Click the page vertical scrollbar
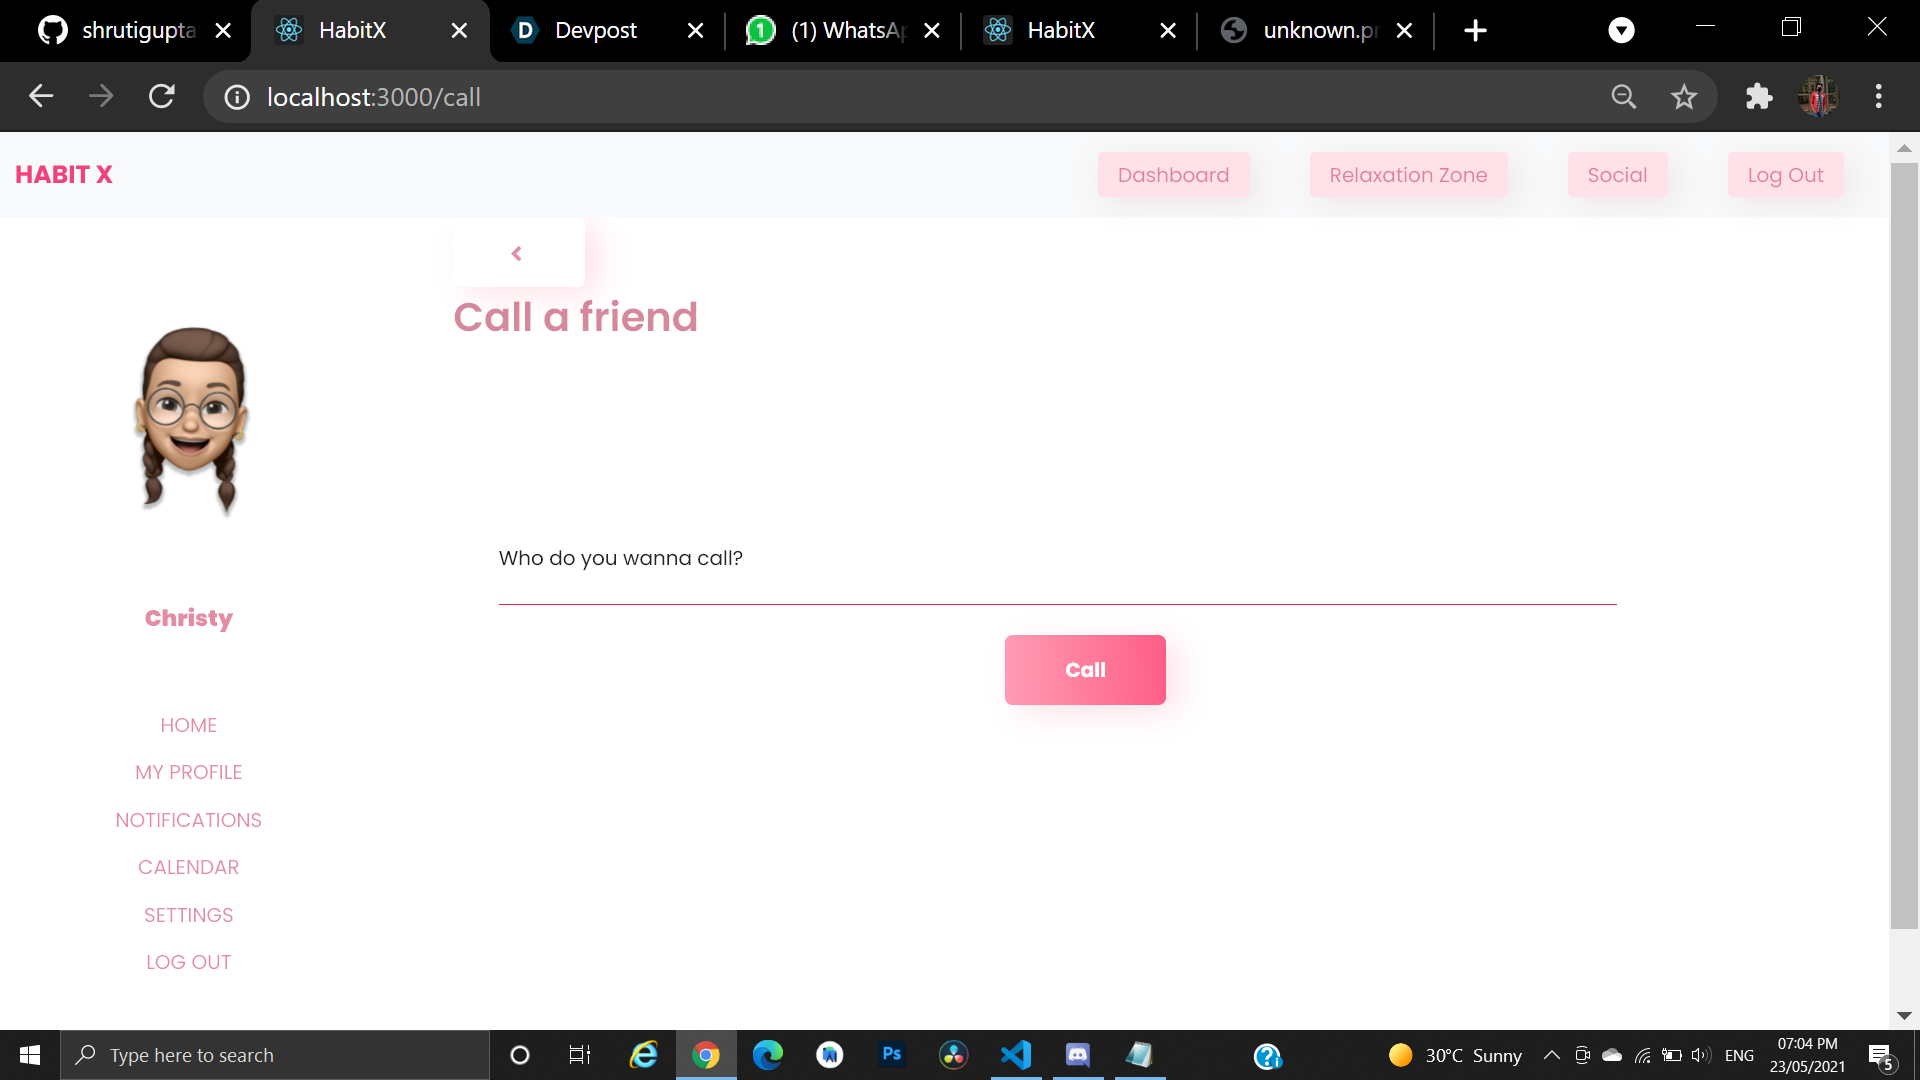Screen dimensions: 1920x1080 click(1904, 545)
